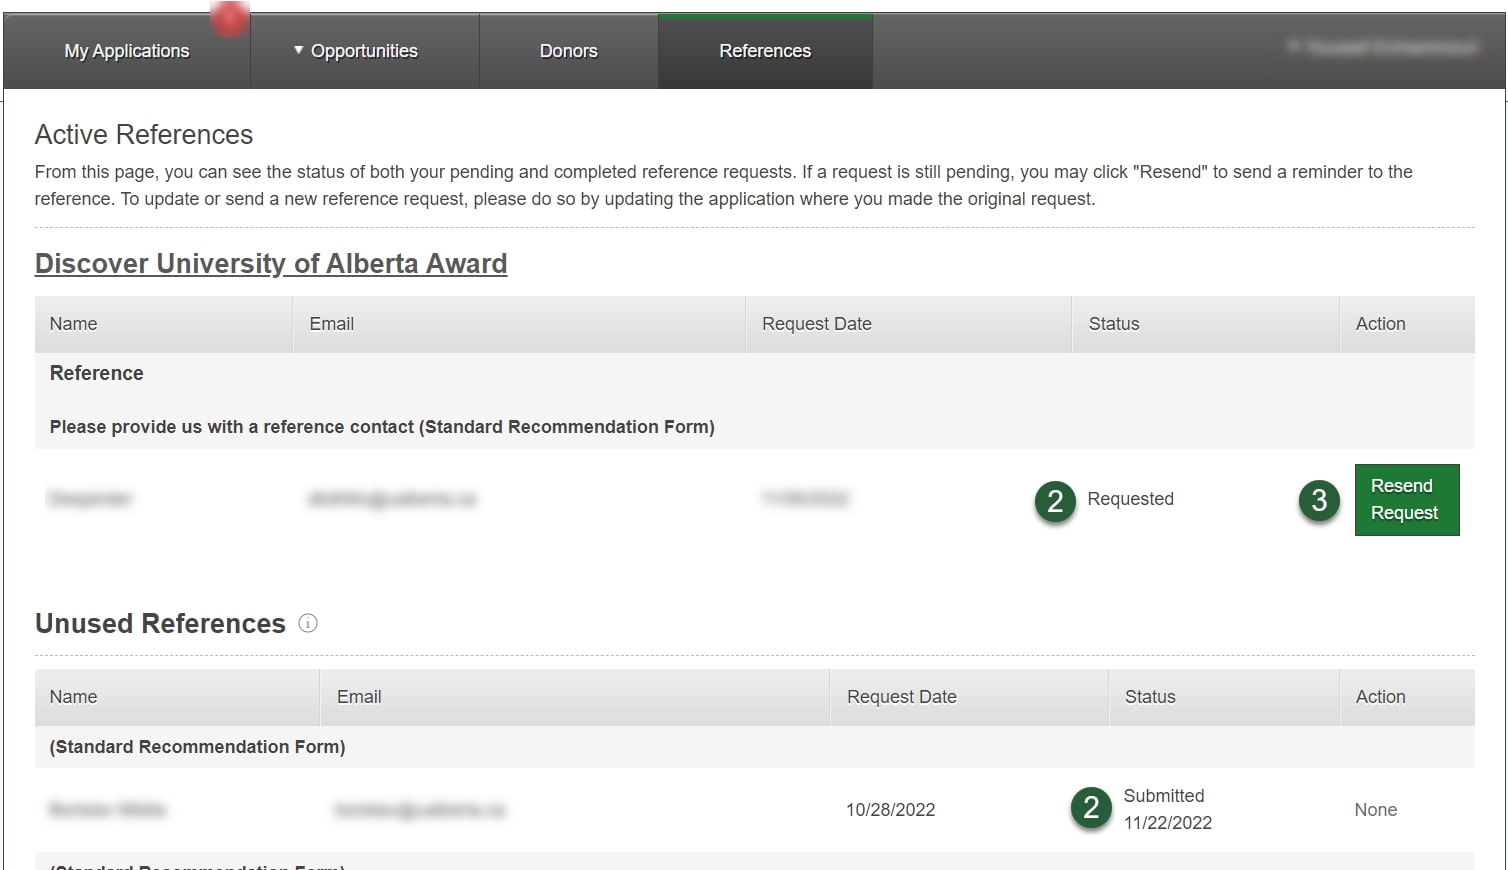Image resolution: width=1508 pixels, height=870 pixels.
Task: Select the Submitted 11/22/2022 status
Action: [x=1168, y=808]
